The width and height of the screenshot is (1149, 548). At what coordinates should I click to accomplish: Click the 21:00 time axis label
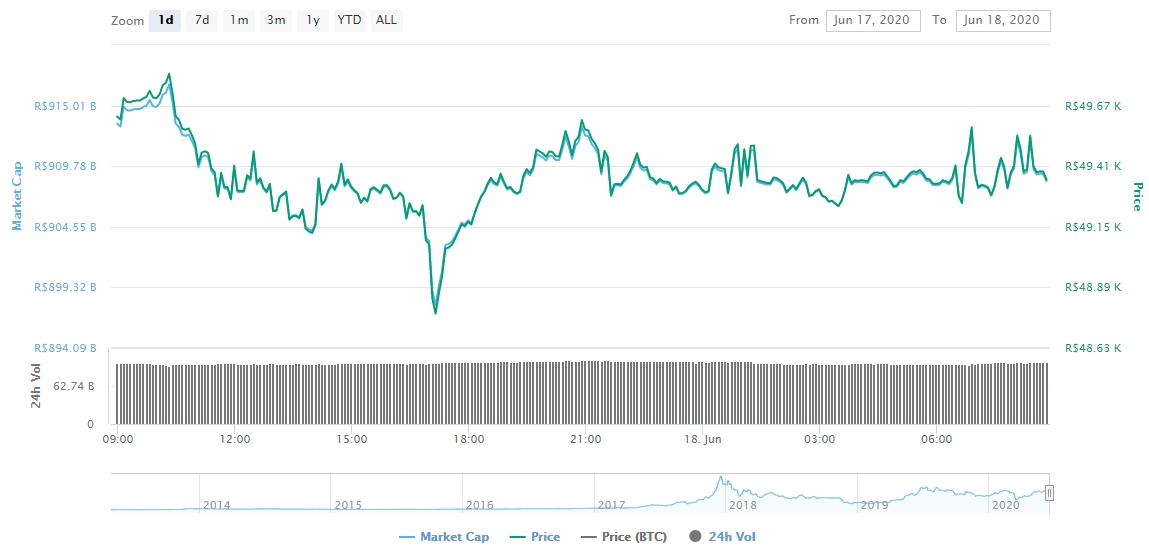586,440
